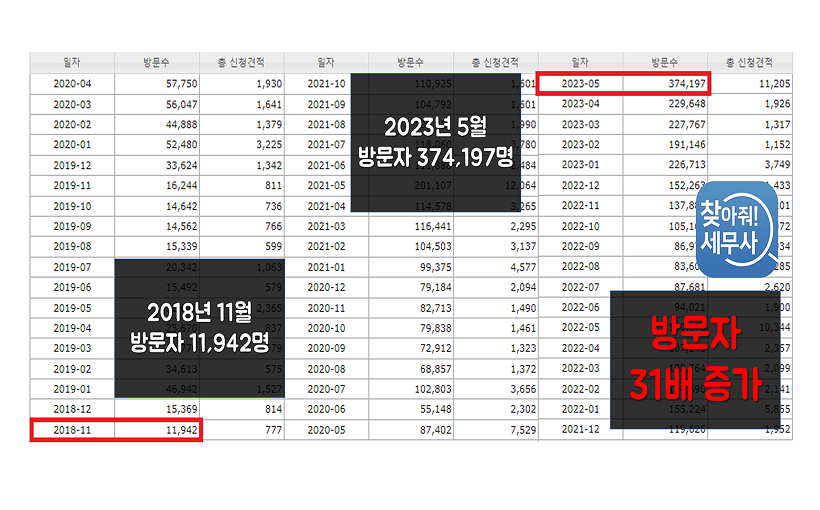The height and width of the screenshot is (510, 820).
Task: Select the 2020-04 date cell
Action: [x=72, y=83]
